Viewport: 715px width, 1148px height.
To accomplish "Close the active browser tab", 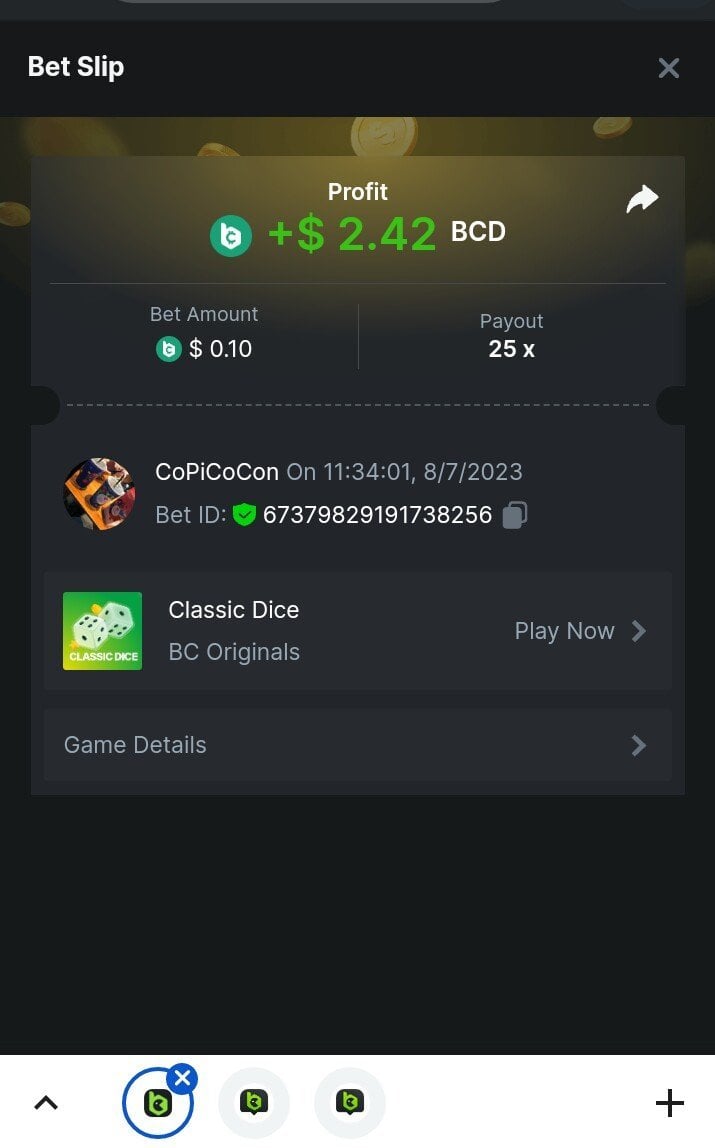I will point(182,1078).
